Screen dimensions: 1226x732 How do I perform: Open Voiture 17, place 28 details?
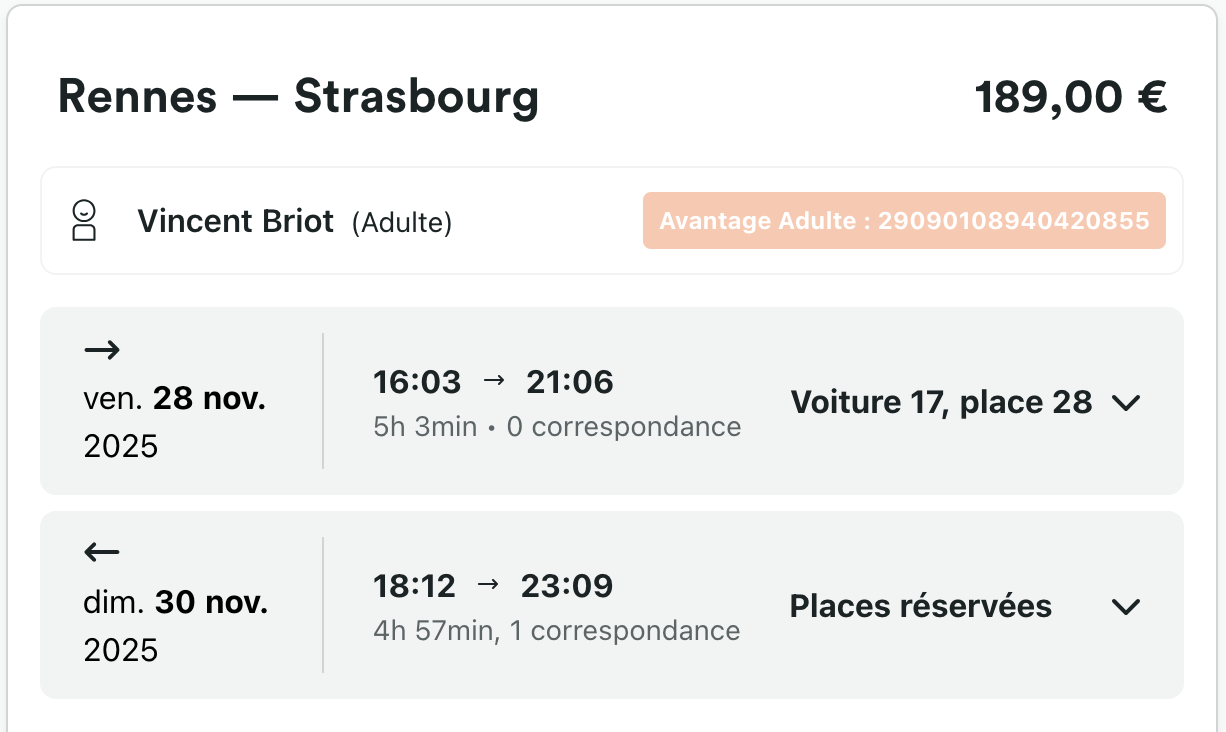[x=940, y=403]
